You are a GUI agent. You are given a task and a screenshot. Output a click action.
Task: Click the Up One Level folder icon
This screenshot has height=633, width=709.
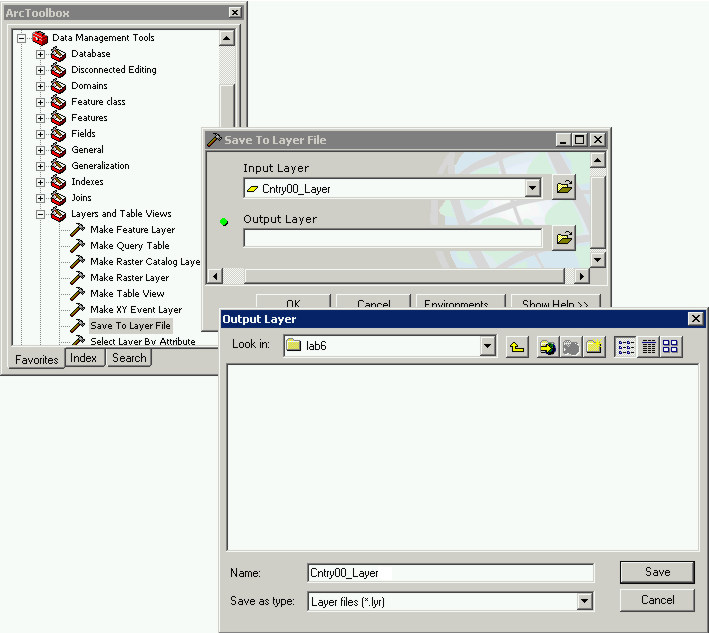(517, 347)
